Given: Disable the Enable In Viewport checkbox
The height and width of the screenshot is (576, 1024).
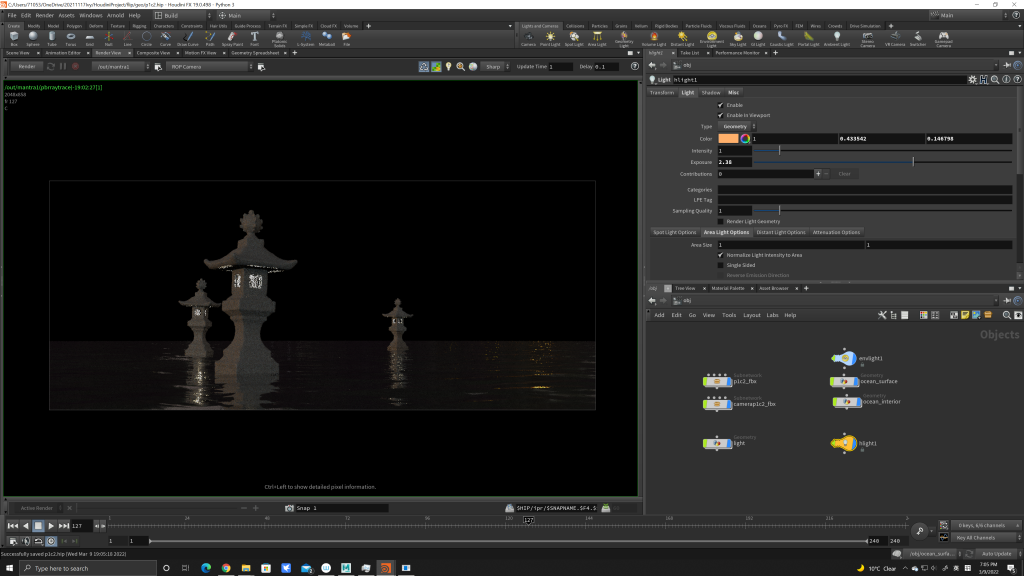Looking at the screenshot, I should point(720,115).
